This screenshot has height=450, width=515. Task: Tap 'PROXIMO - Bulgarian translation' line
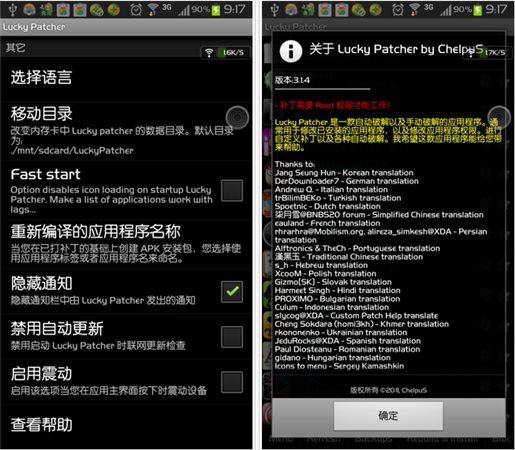(x=337, y=299)
